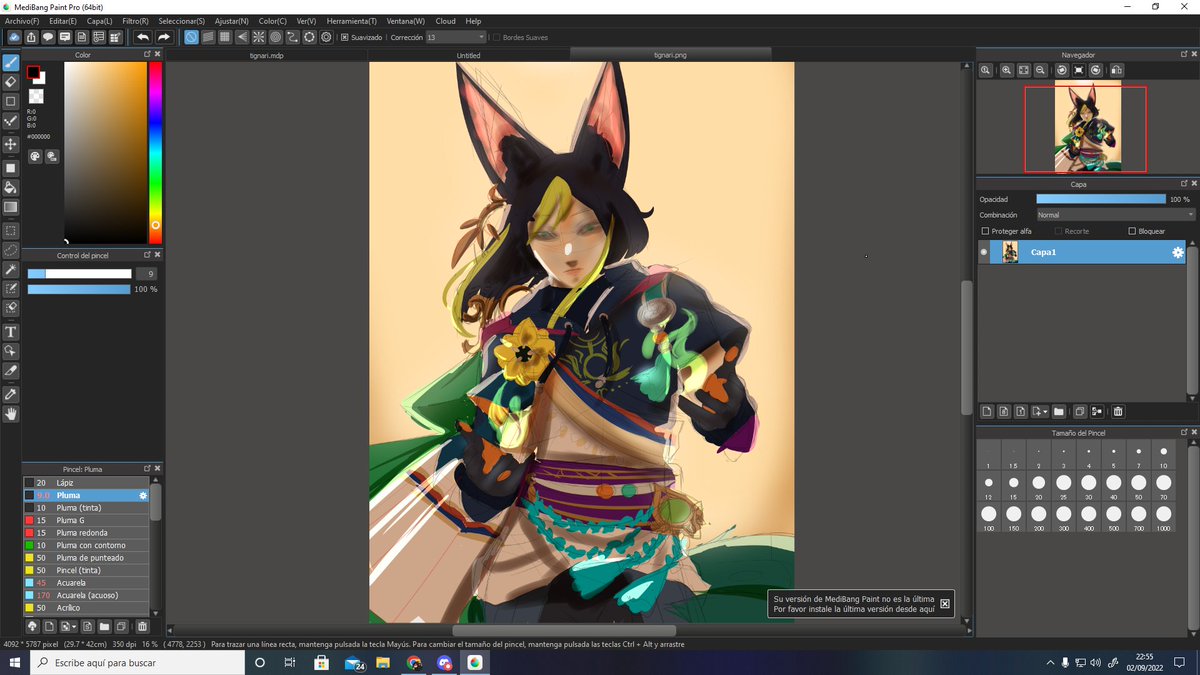
Task: Select the Eraser tool
Action: pyautogui.click(x=11, y=82)
